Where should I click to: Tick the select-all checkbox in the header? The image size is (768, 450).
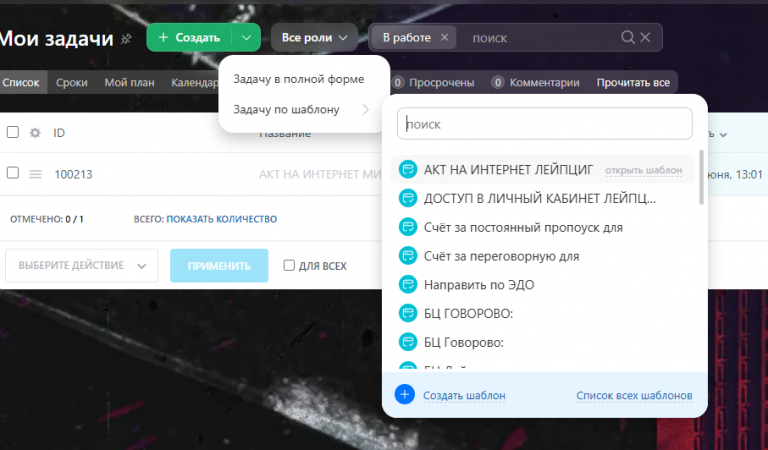[x=13, y=132]
